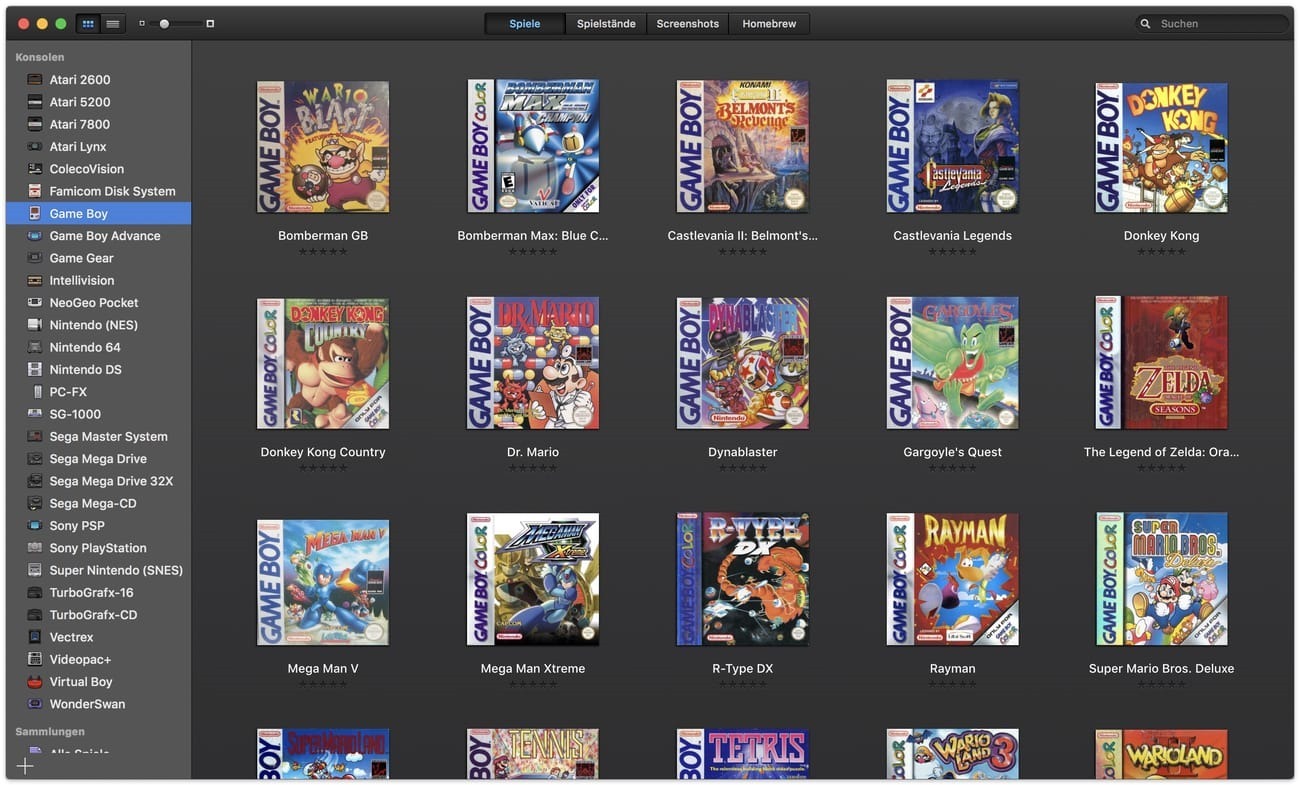Click the Super Nintendo (SNES) icon
The width and height of the screenshot is (1300, 785).
(x=35, y=571)
